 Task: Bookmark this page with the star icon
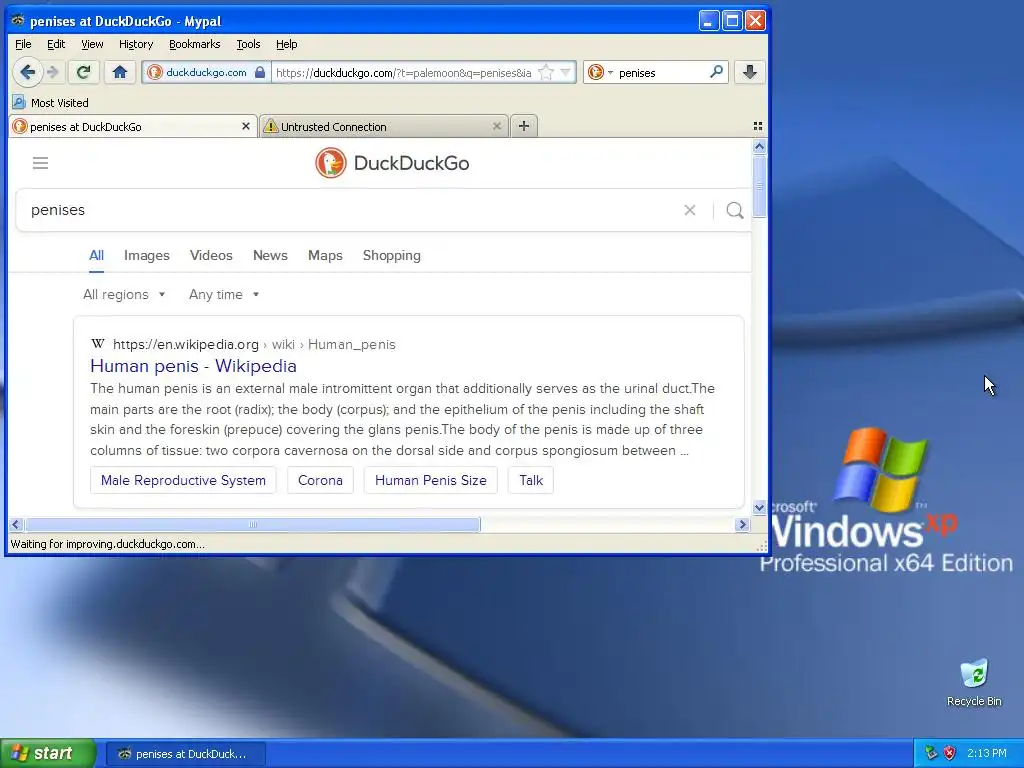[546, 72]
